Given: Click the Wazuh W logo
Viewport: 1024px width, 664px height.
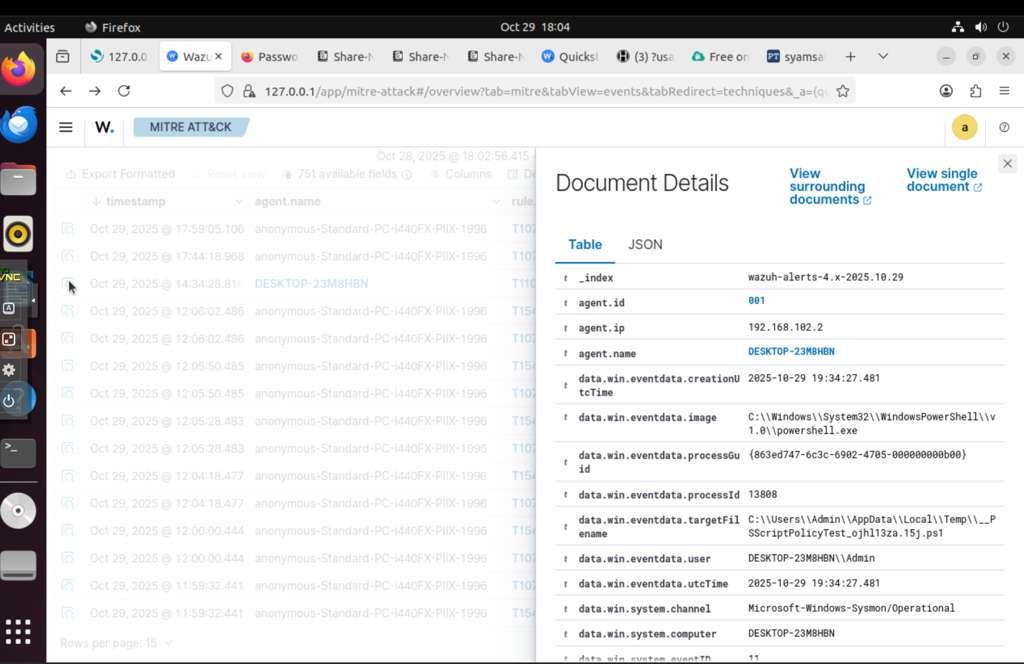Looking at the screenshot, I should click(104, 127).
